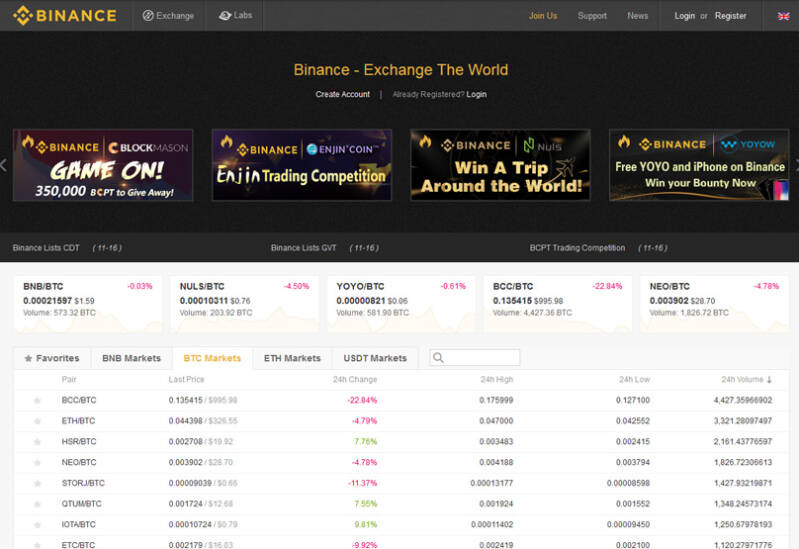Open the News link
799x549 pixels.
pos(637,16)
